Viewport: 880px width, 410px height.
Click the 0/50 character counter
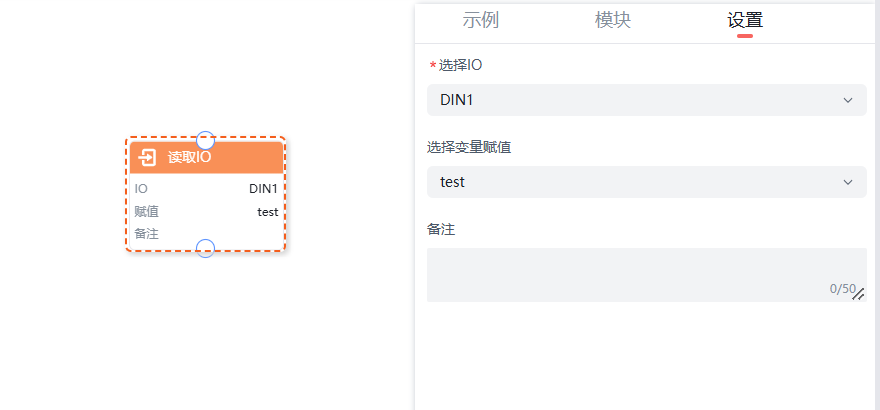842,289
